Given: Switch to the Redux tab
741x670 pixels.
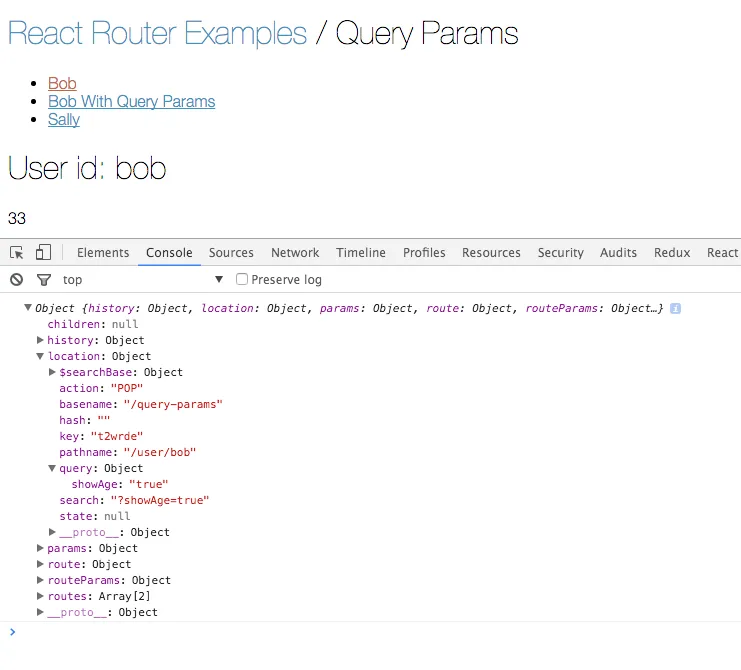Looking at the screenshot, I should click(672, 253).
